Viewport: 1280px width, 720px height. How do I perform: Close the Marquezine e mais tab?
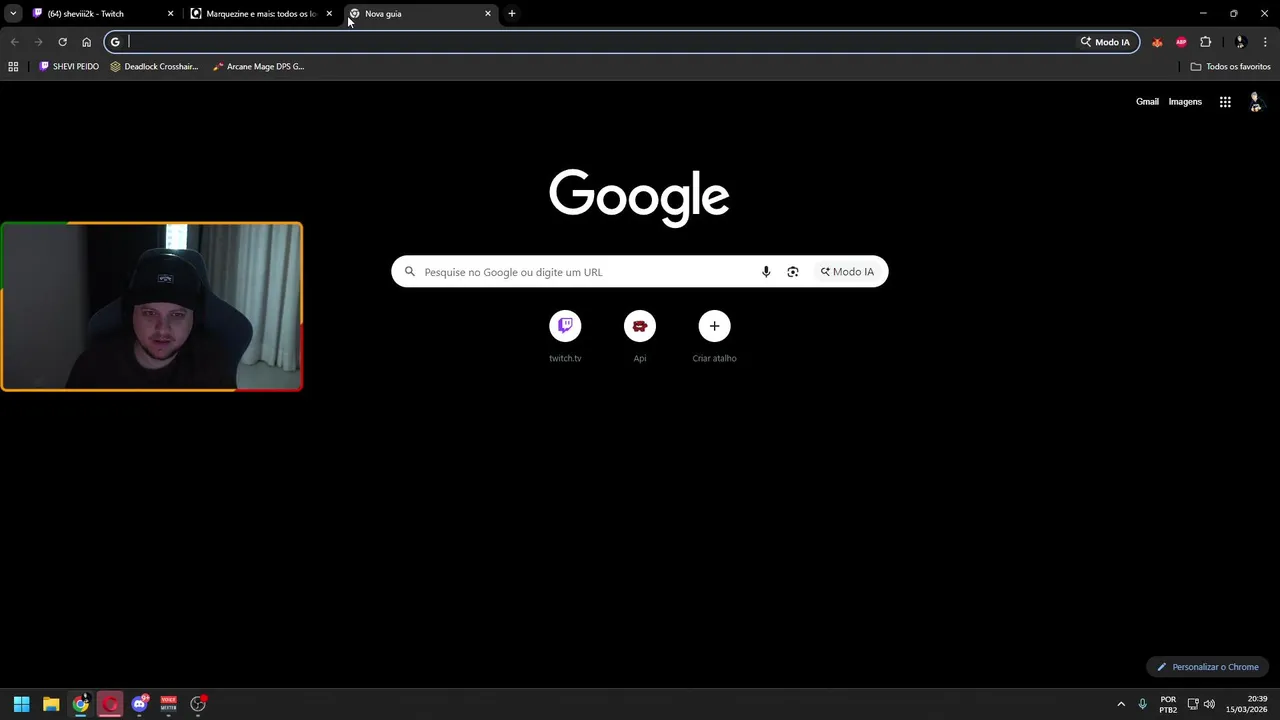(x=329, y=14)
